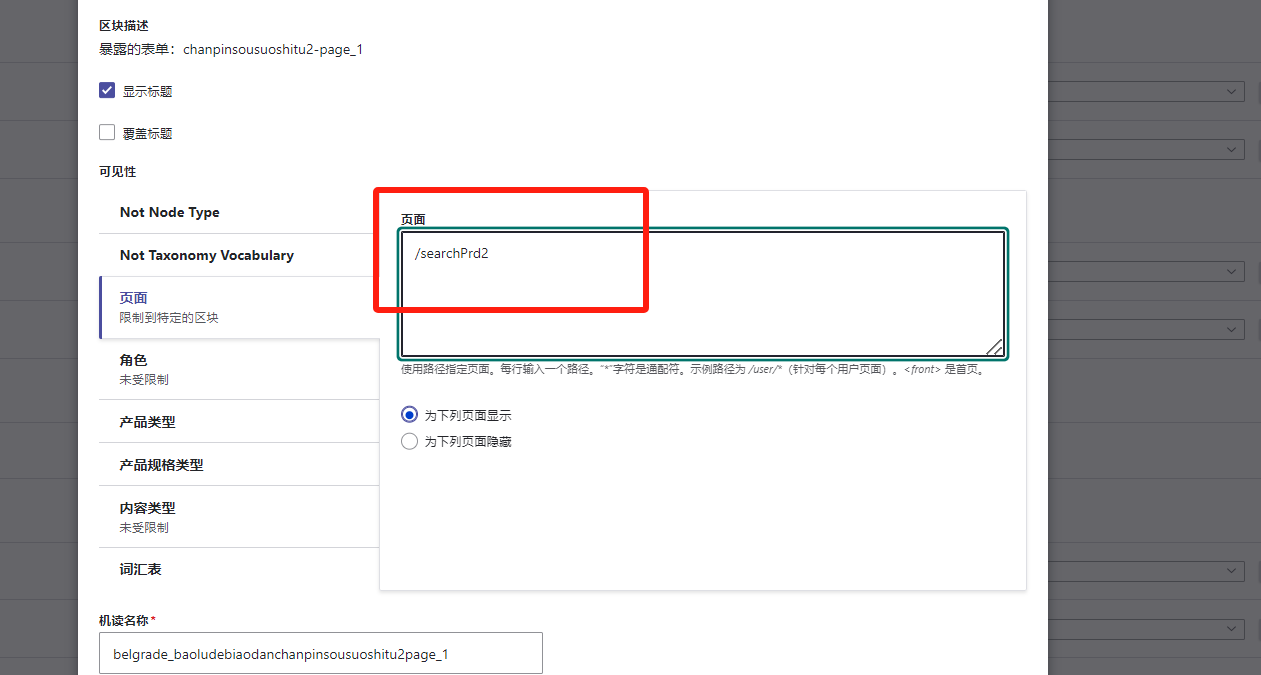Click the path usage help text below textarea
This screenshot has width=1261, height=675.
(694, 369)
